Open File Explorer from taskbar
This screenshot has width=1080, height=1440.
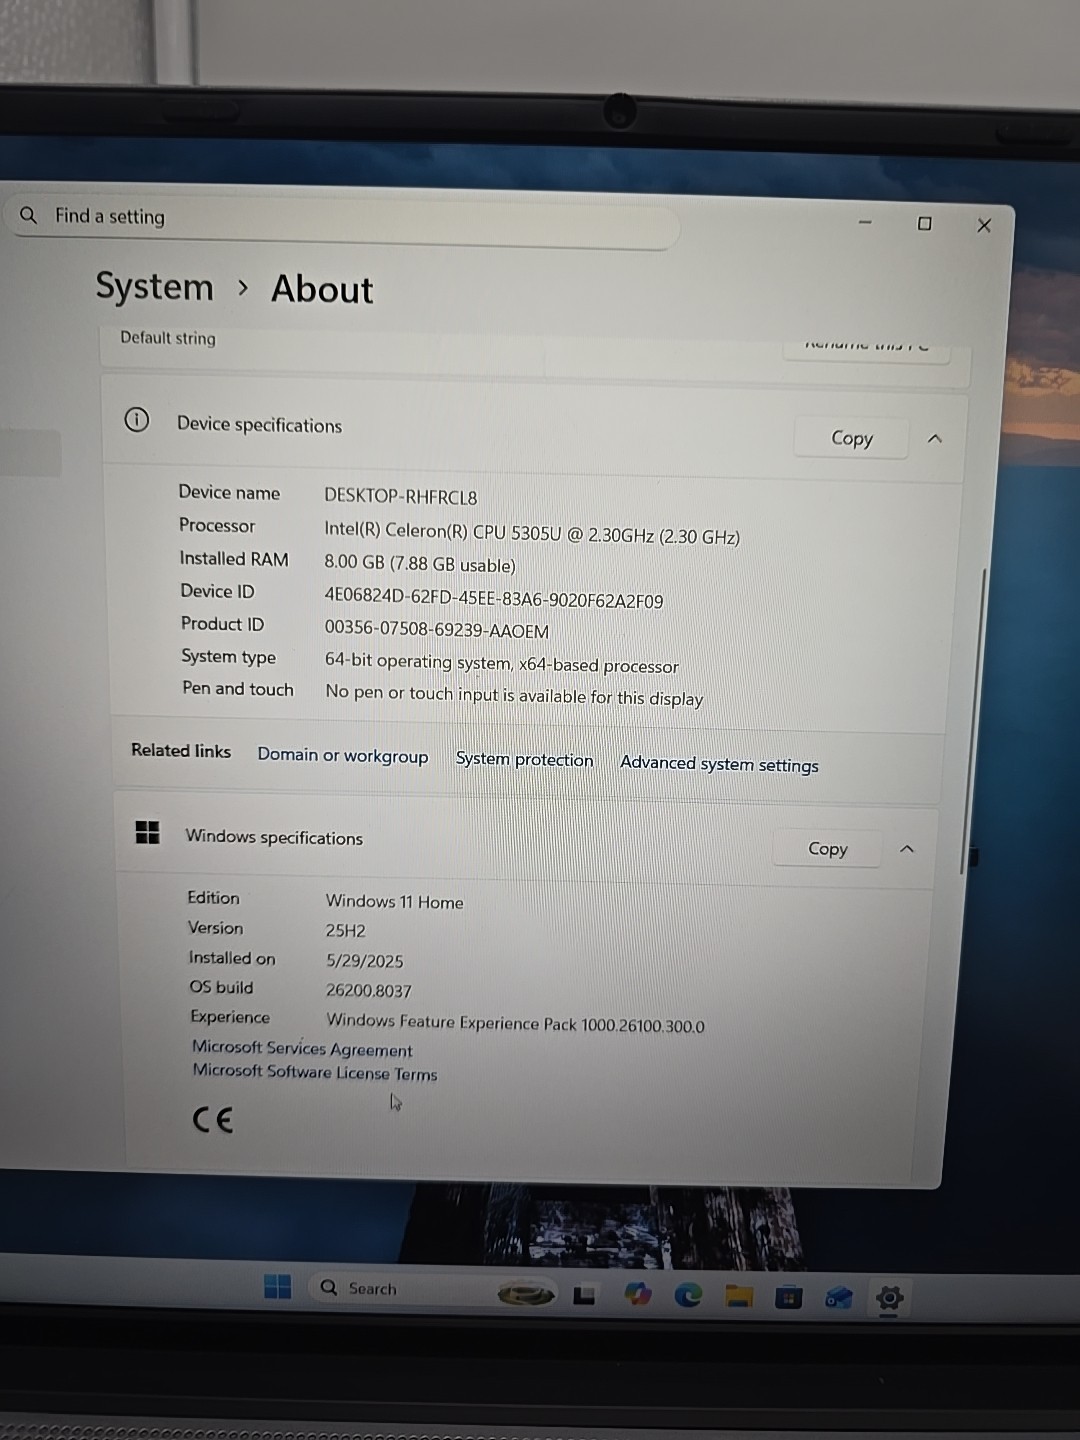[x=739, y=1297]
